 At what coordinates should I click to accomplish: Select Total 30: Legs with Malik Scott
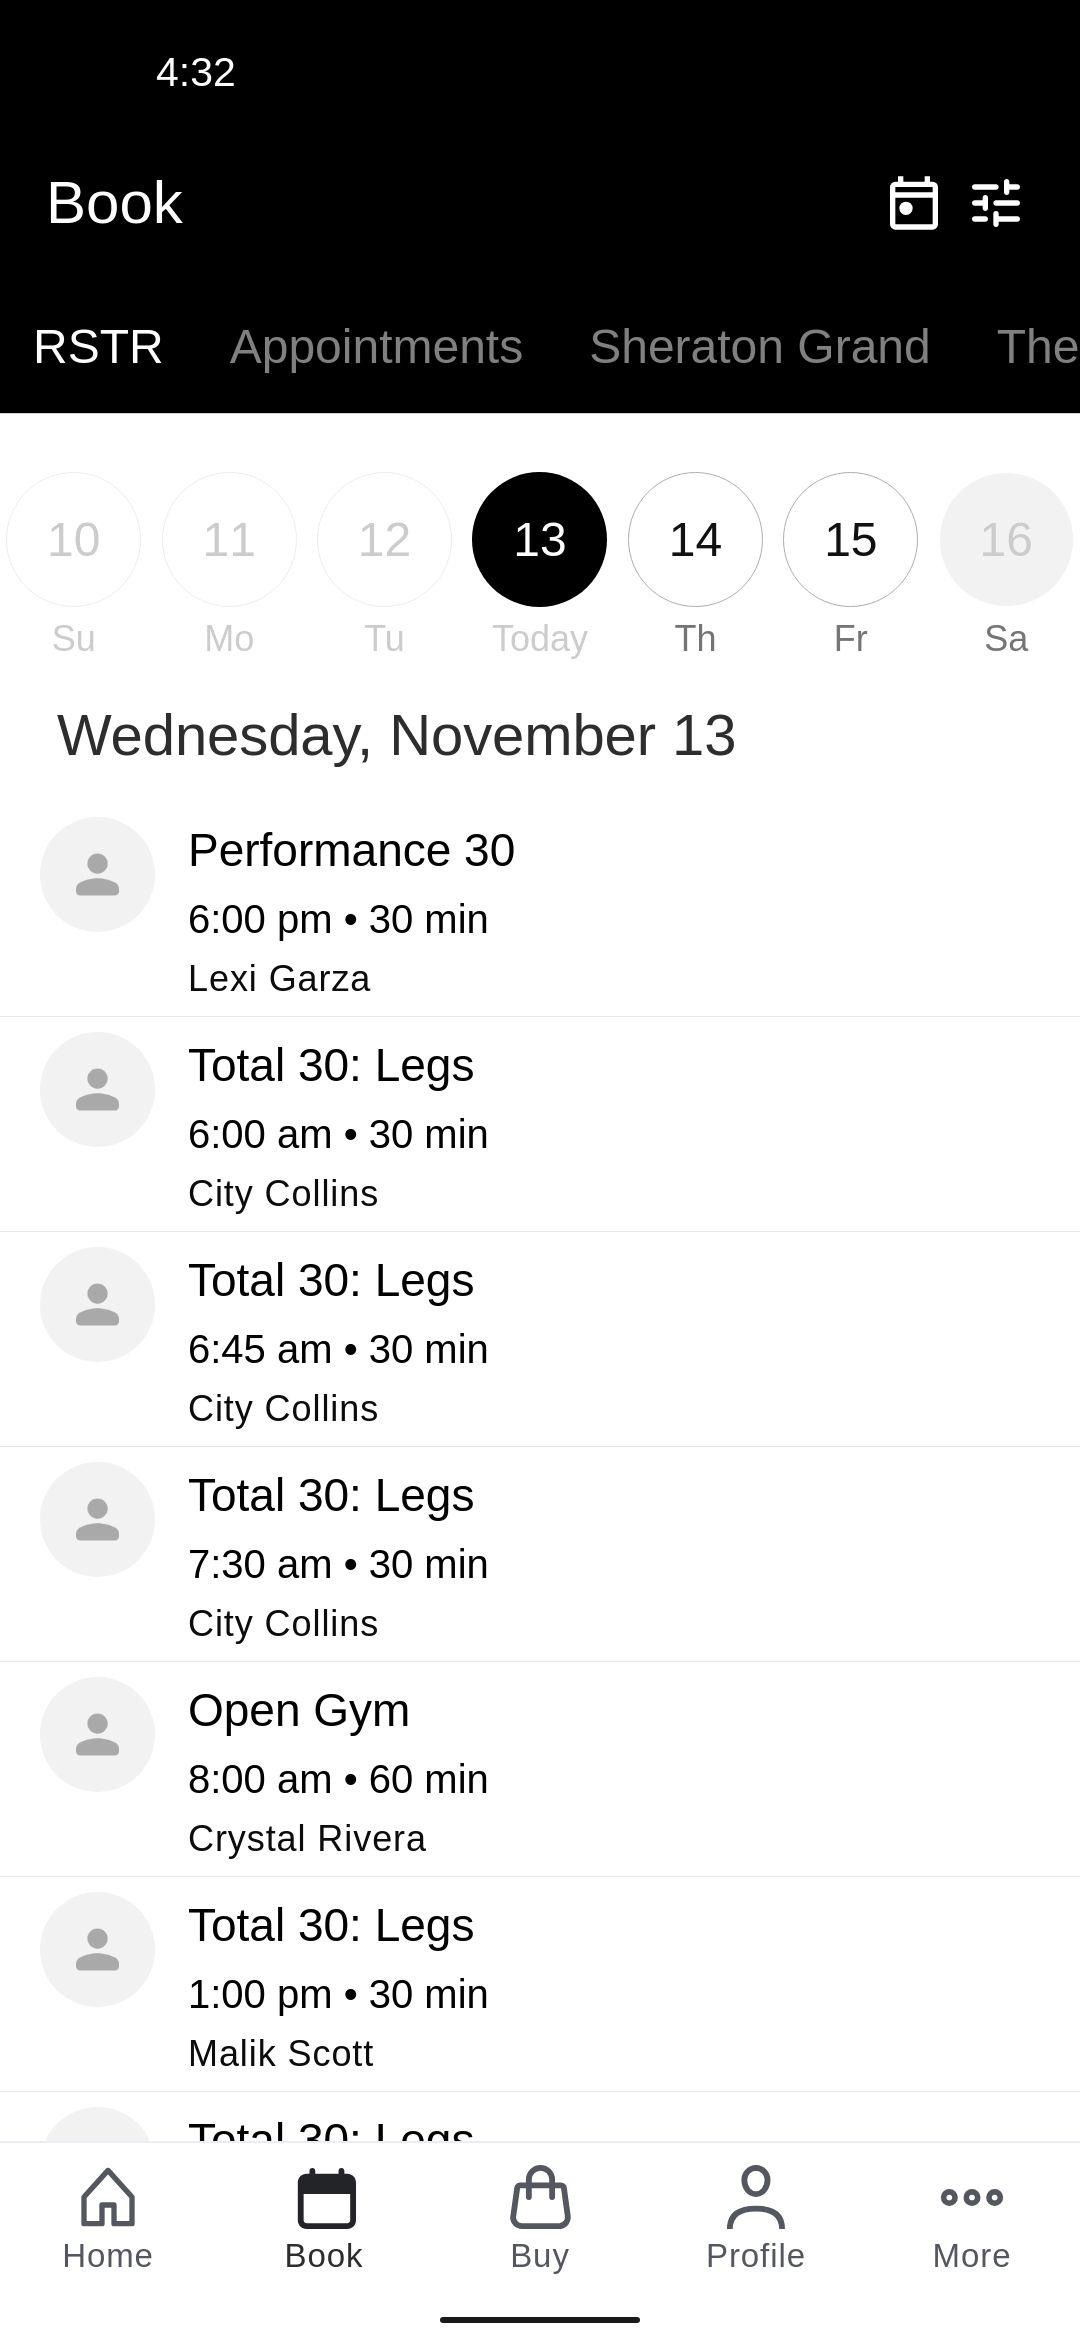coord(540,1985)
